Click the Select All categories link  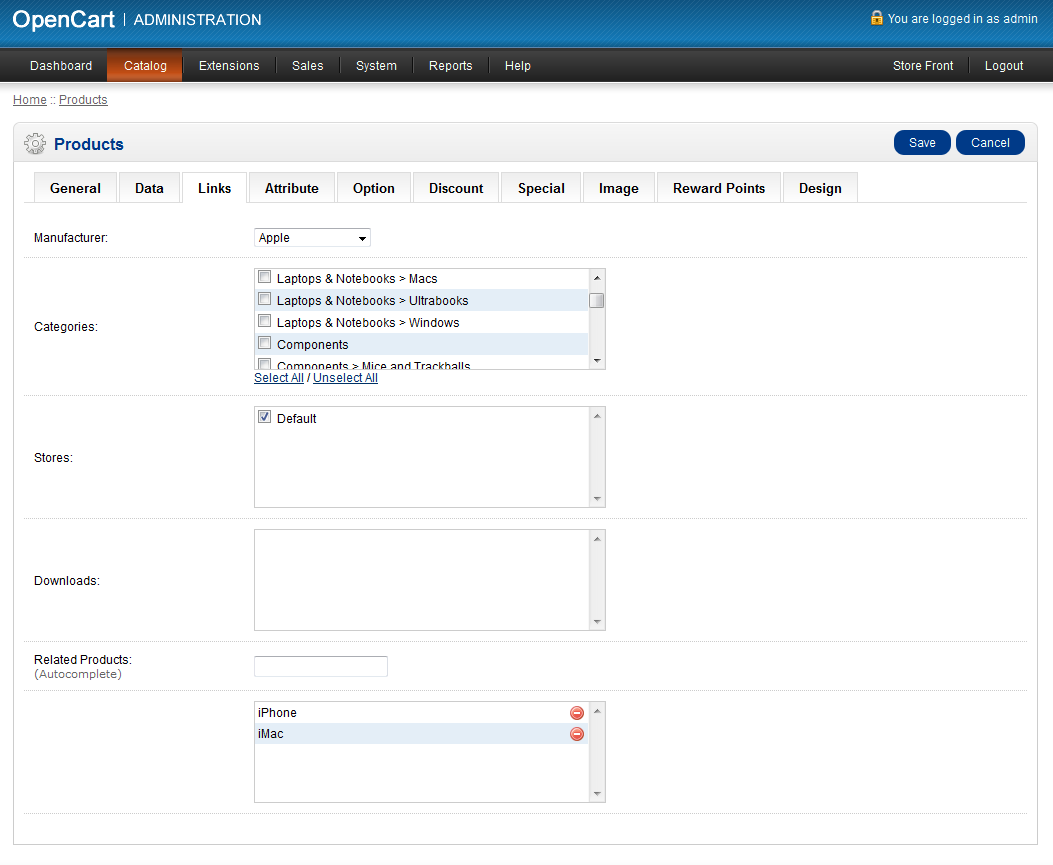coord(279,378)
